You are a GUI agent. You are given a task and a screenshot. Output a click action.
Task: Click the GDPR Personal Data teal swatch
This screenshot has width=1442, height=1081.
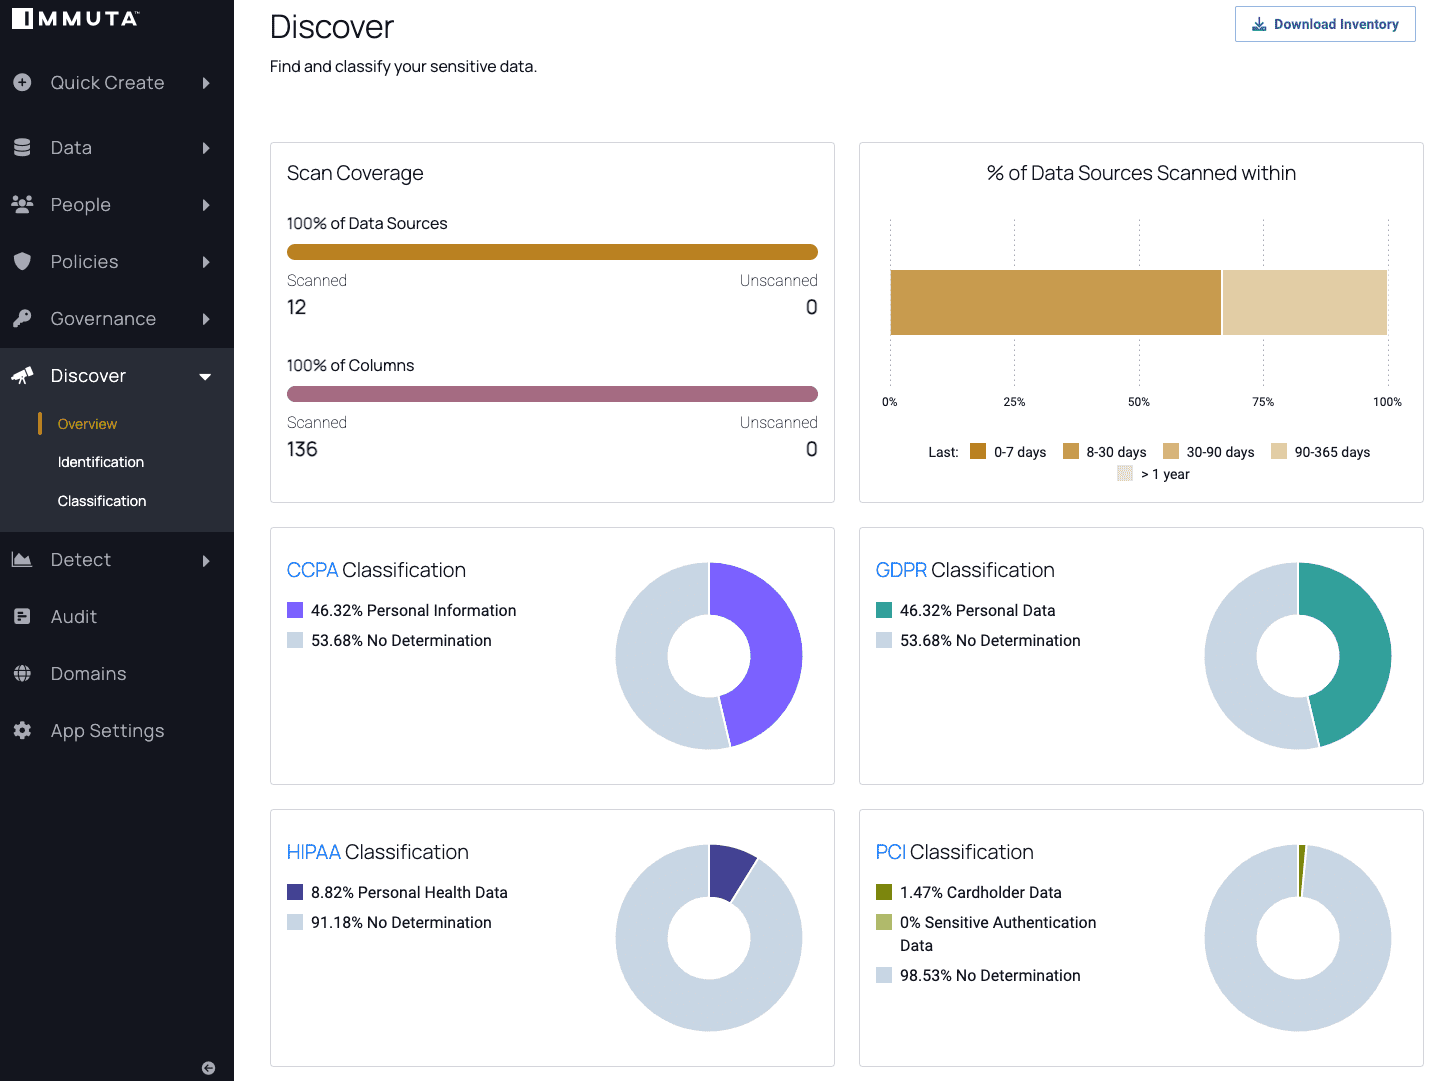tap(884, 610)
